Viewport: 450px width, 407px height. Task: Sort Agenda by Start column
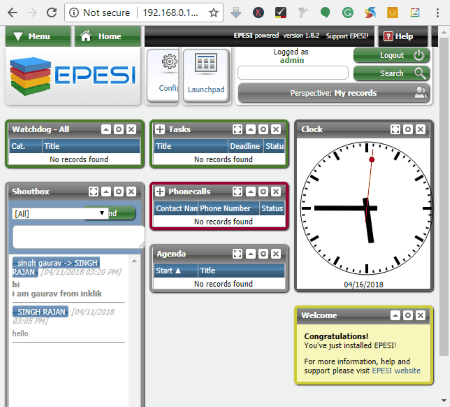pyautogui.click(x=176, y=271)
